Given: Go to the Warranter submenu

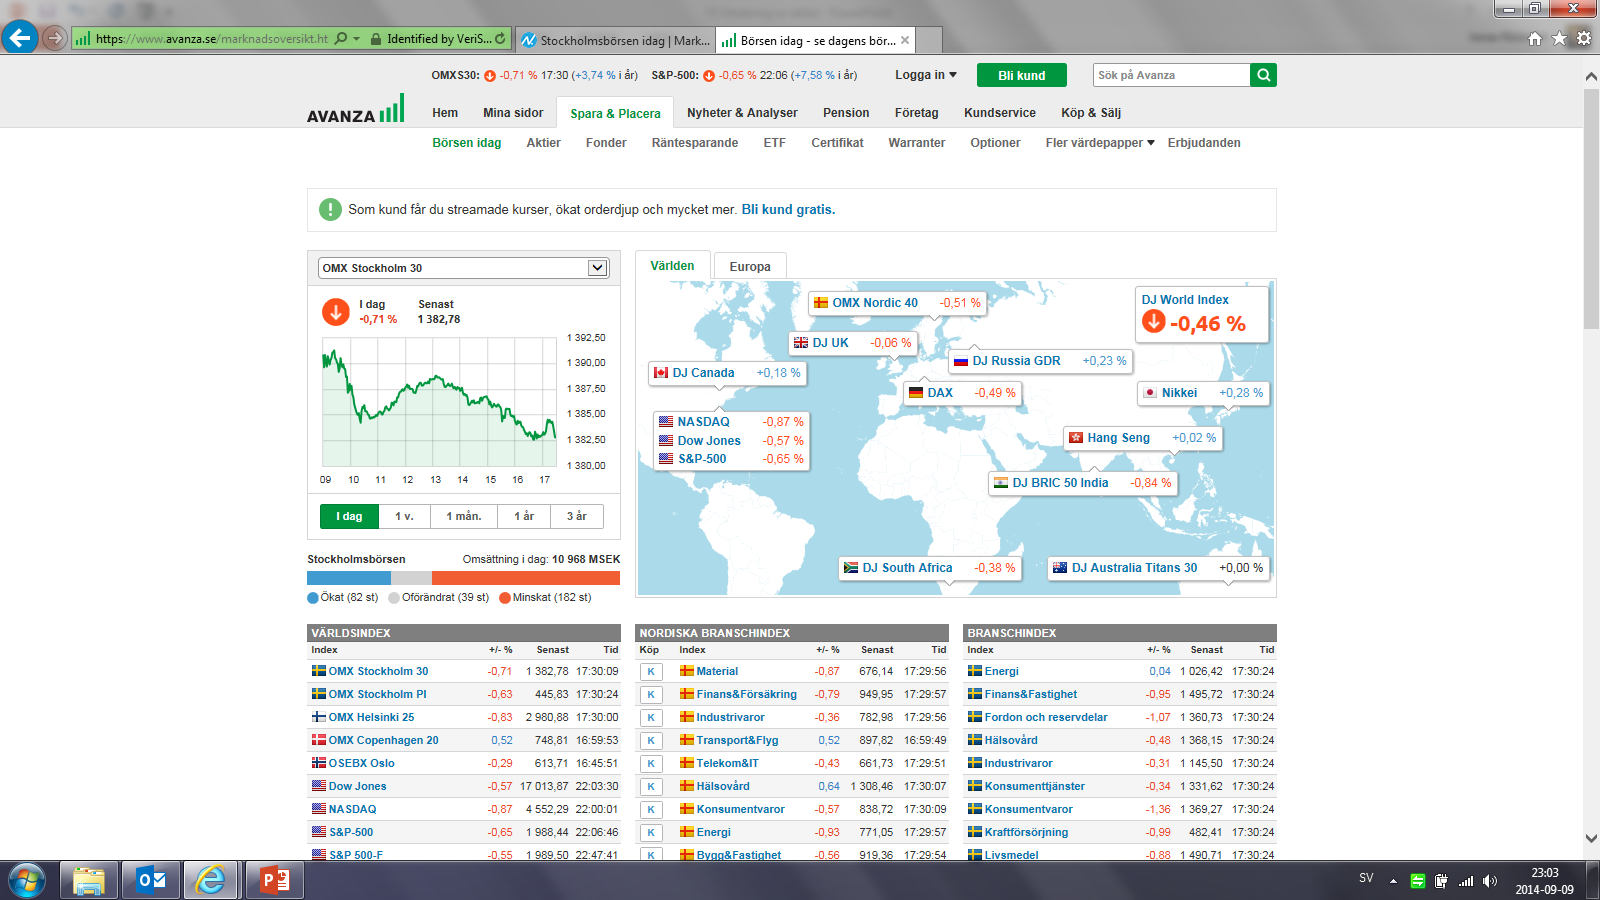Looking at the screenshot, I should (x=917, y=143).
